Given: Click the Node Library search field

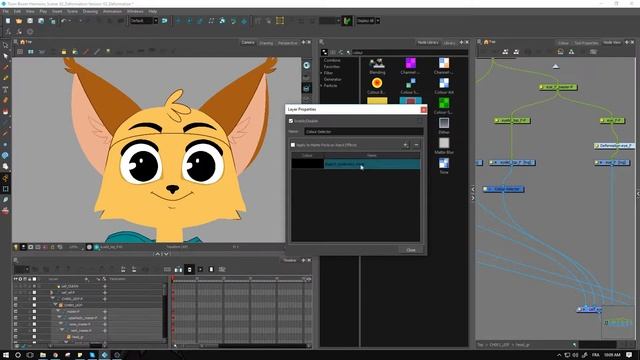Looking at the screenshot, I should 410,52.
